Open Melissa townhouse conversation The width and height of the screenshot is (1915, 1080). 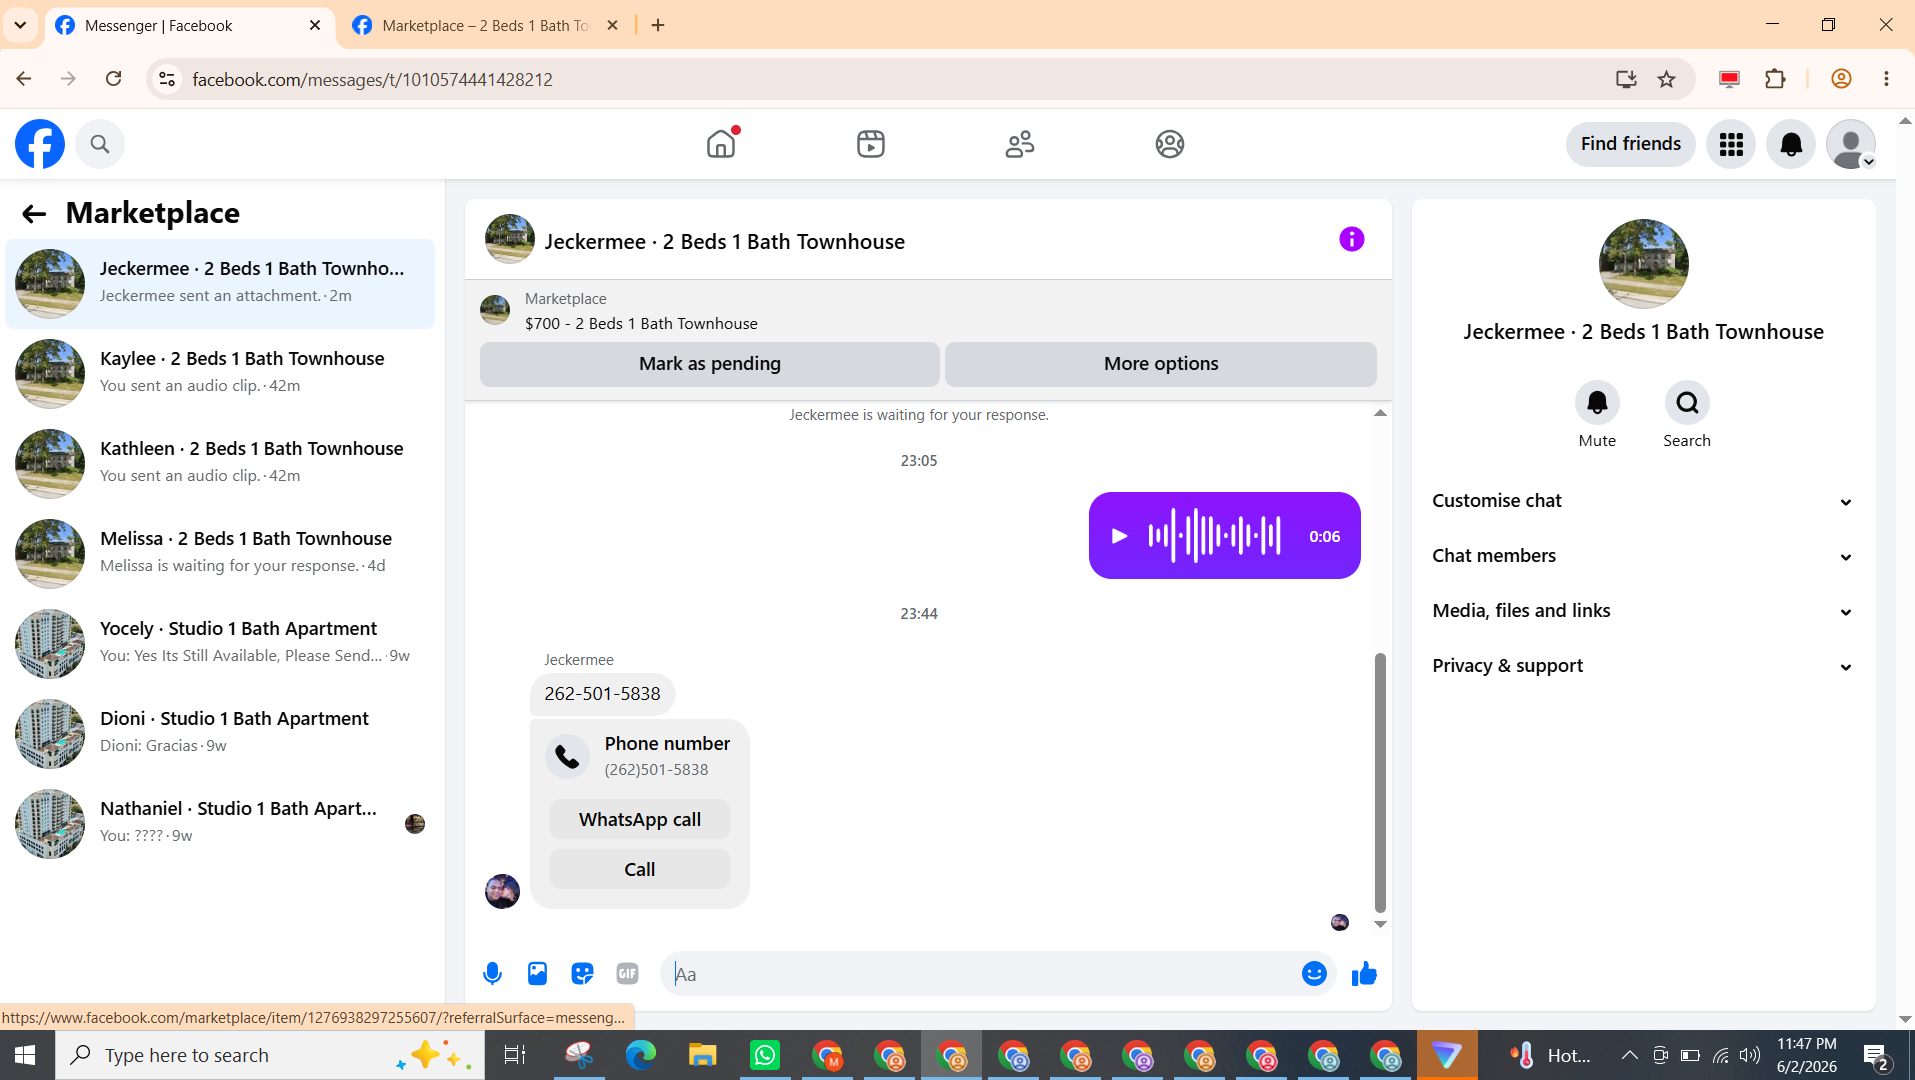pyautogui.click(x=220, y=553)
